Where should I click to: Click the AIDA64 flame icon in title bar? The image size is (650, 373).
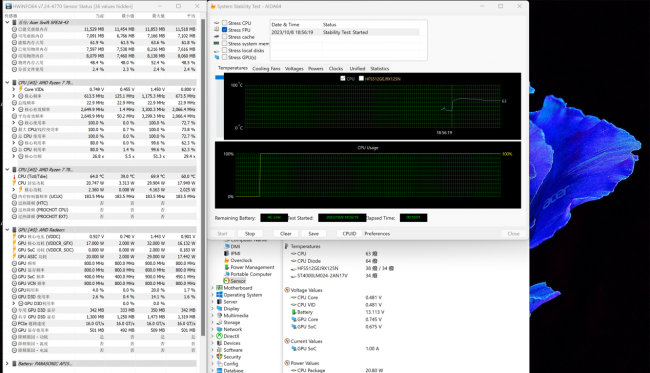click(x=213, y=6)
